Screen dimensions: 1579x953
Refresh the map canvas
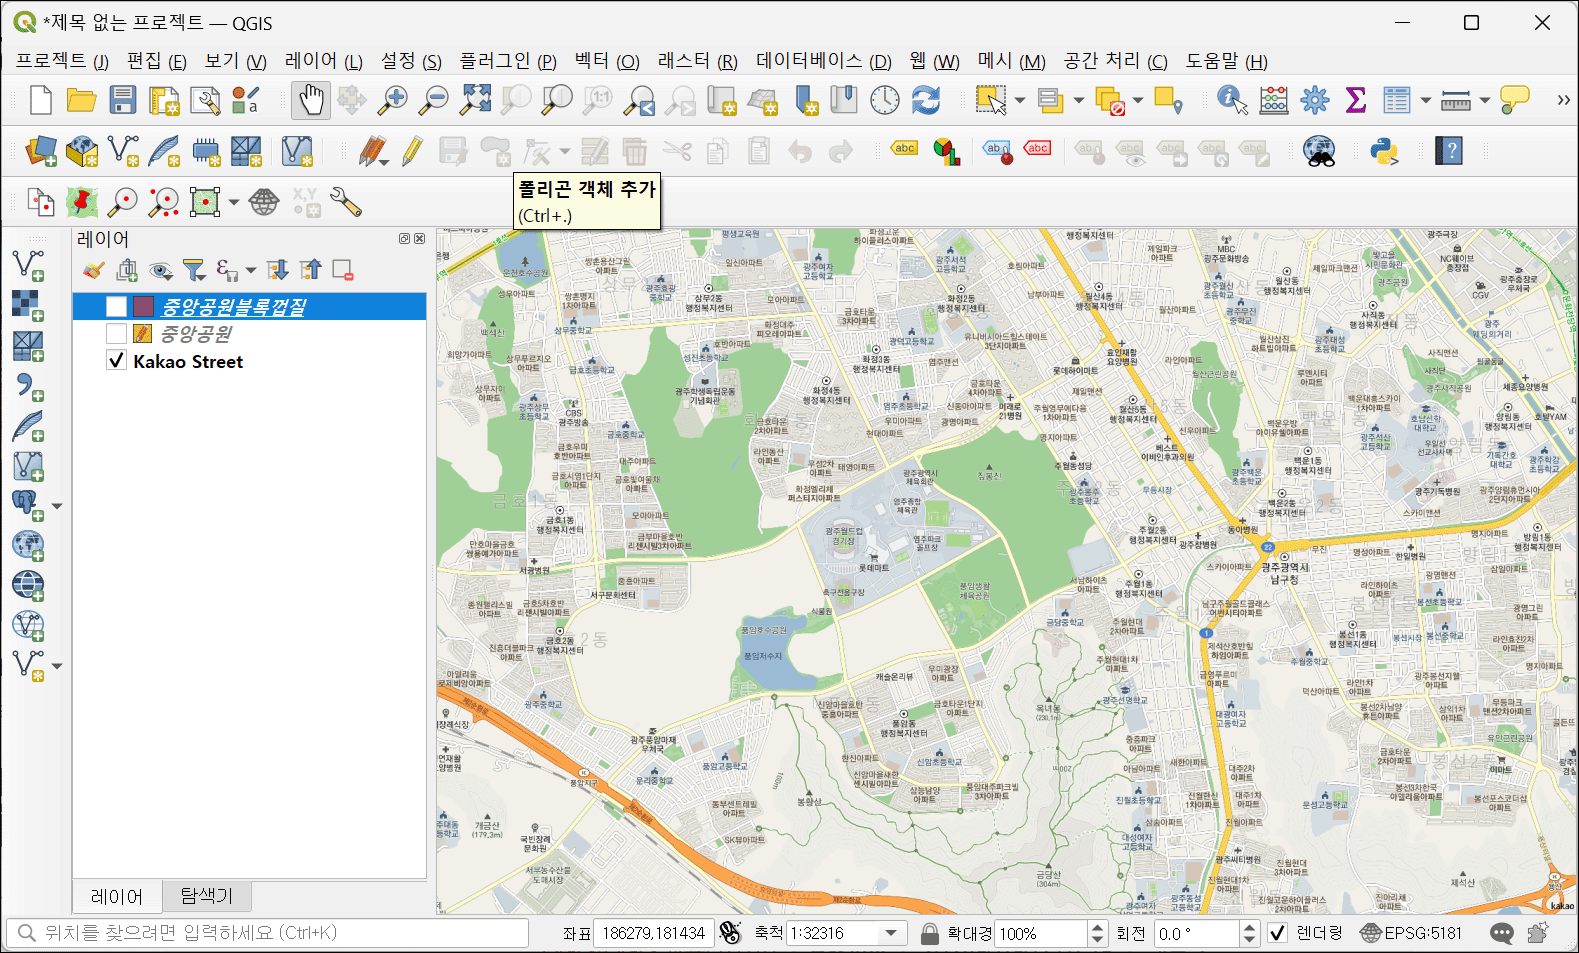(926, 100)
